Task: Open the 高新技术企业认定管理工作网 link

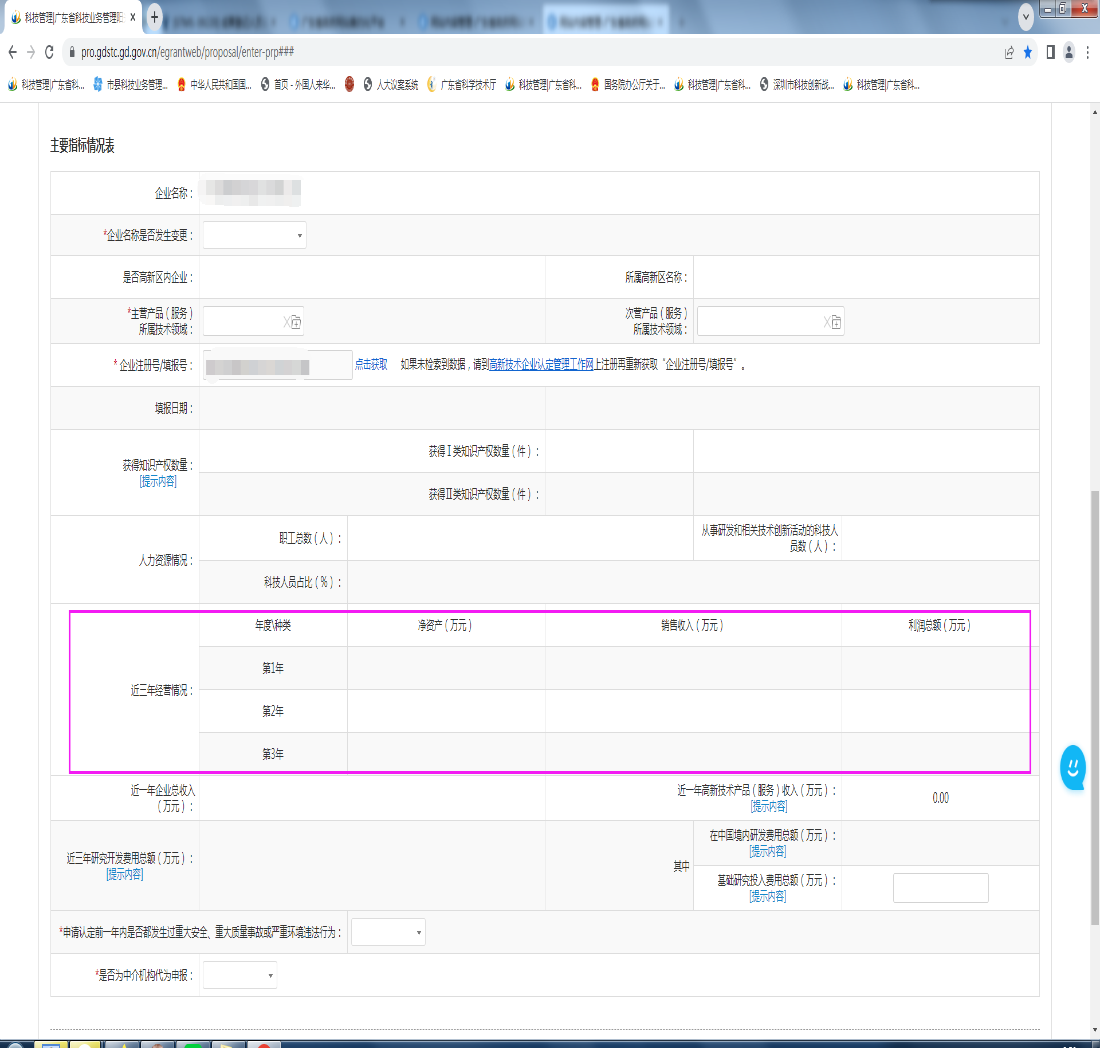Action: 541,365
